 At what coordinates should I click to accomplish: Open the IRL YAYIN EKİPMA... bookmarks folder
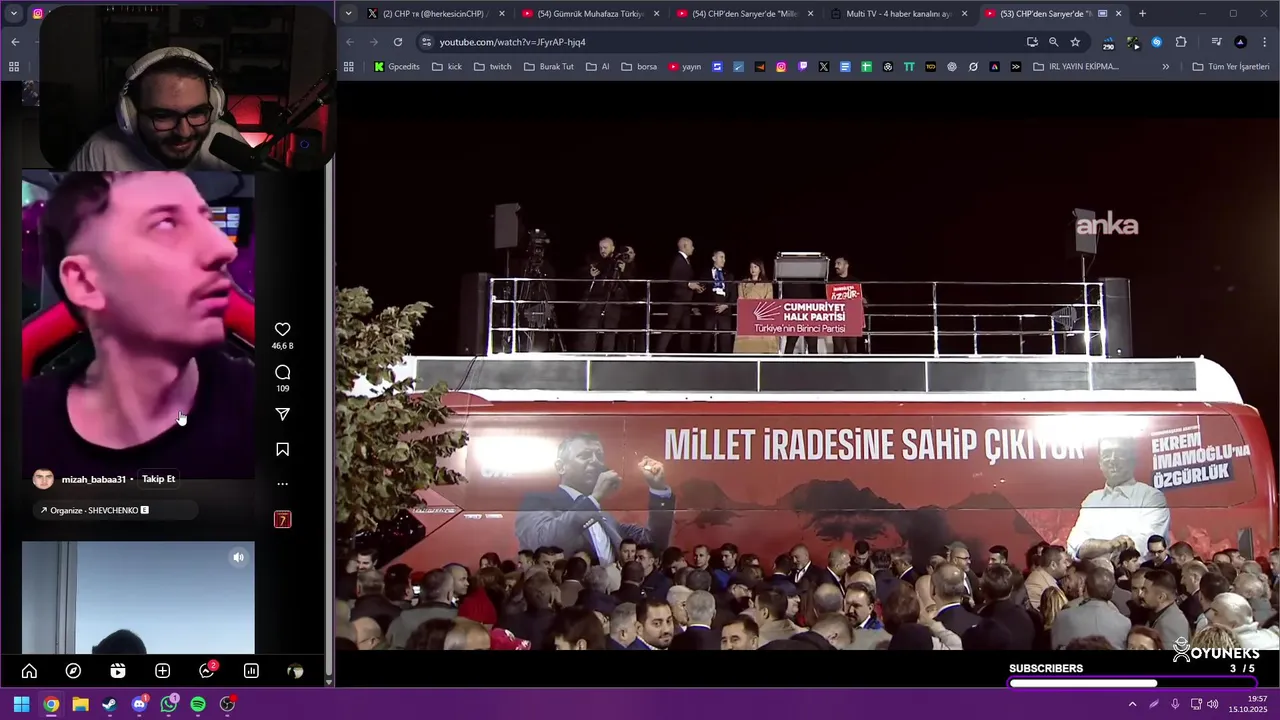click(x=1076, y=67)
